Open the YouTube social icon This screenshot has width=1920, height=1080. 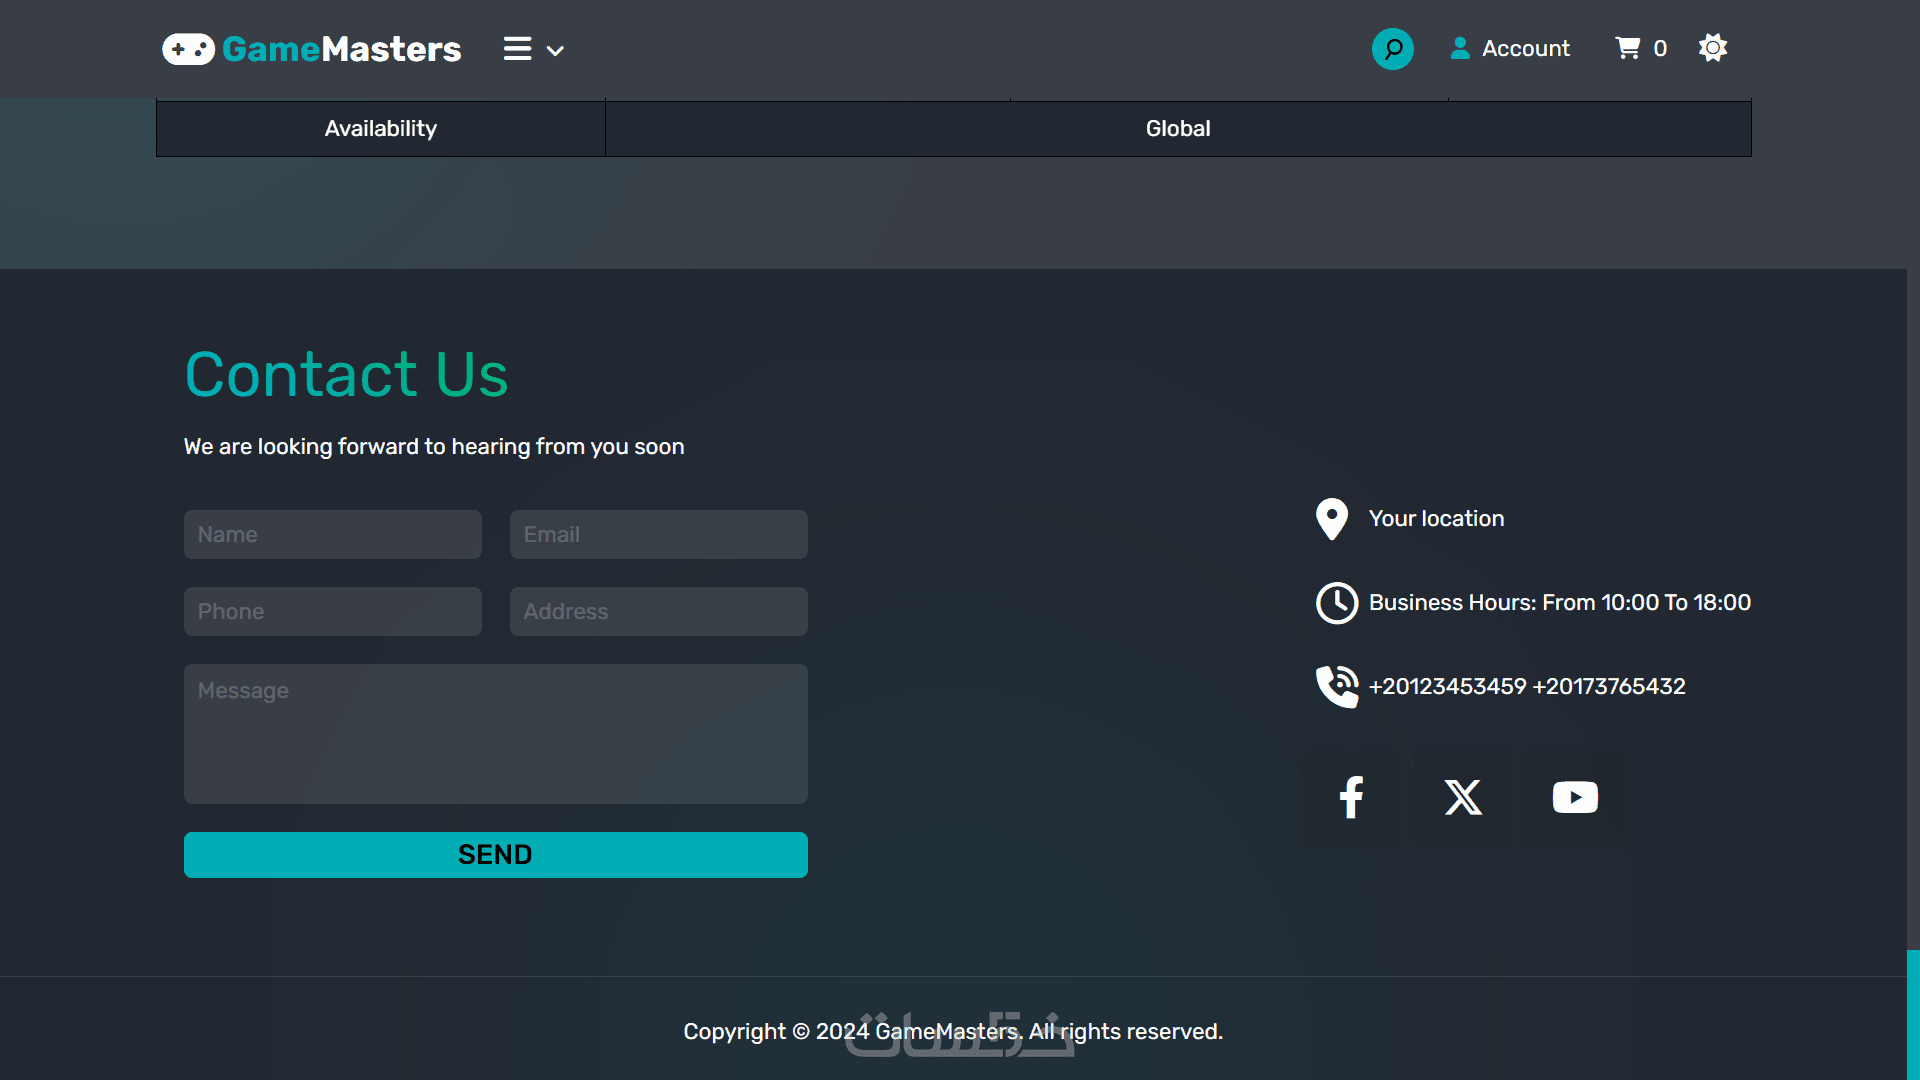[1575, 797]
